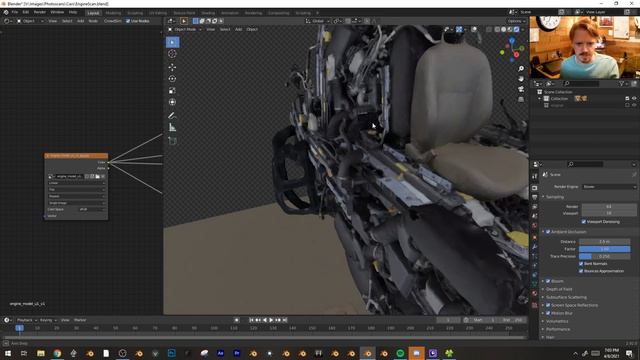640x360 pixels.
Task: Expand the Subsurface Scattering panel
Action: [x=566, y=297]
